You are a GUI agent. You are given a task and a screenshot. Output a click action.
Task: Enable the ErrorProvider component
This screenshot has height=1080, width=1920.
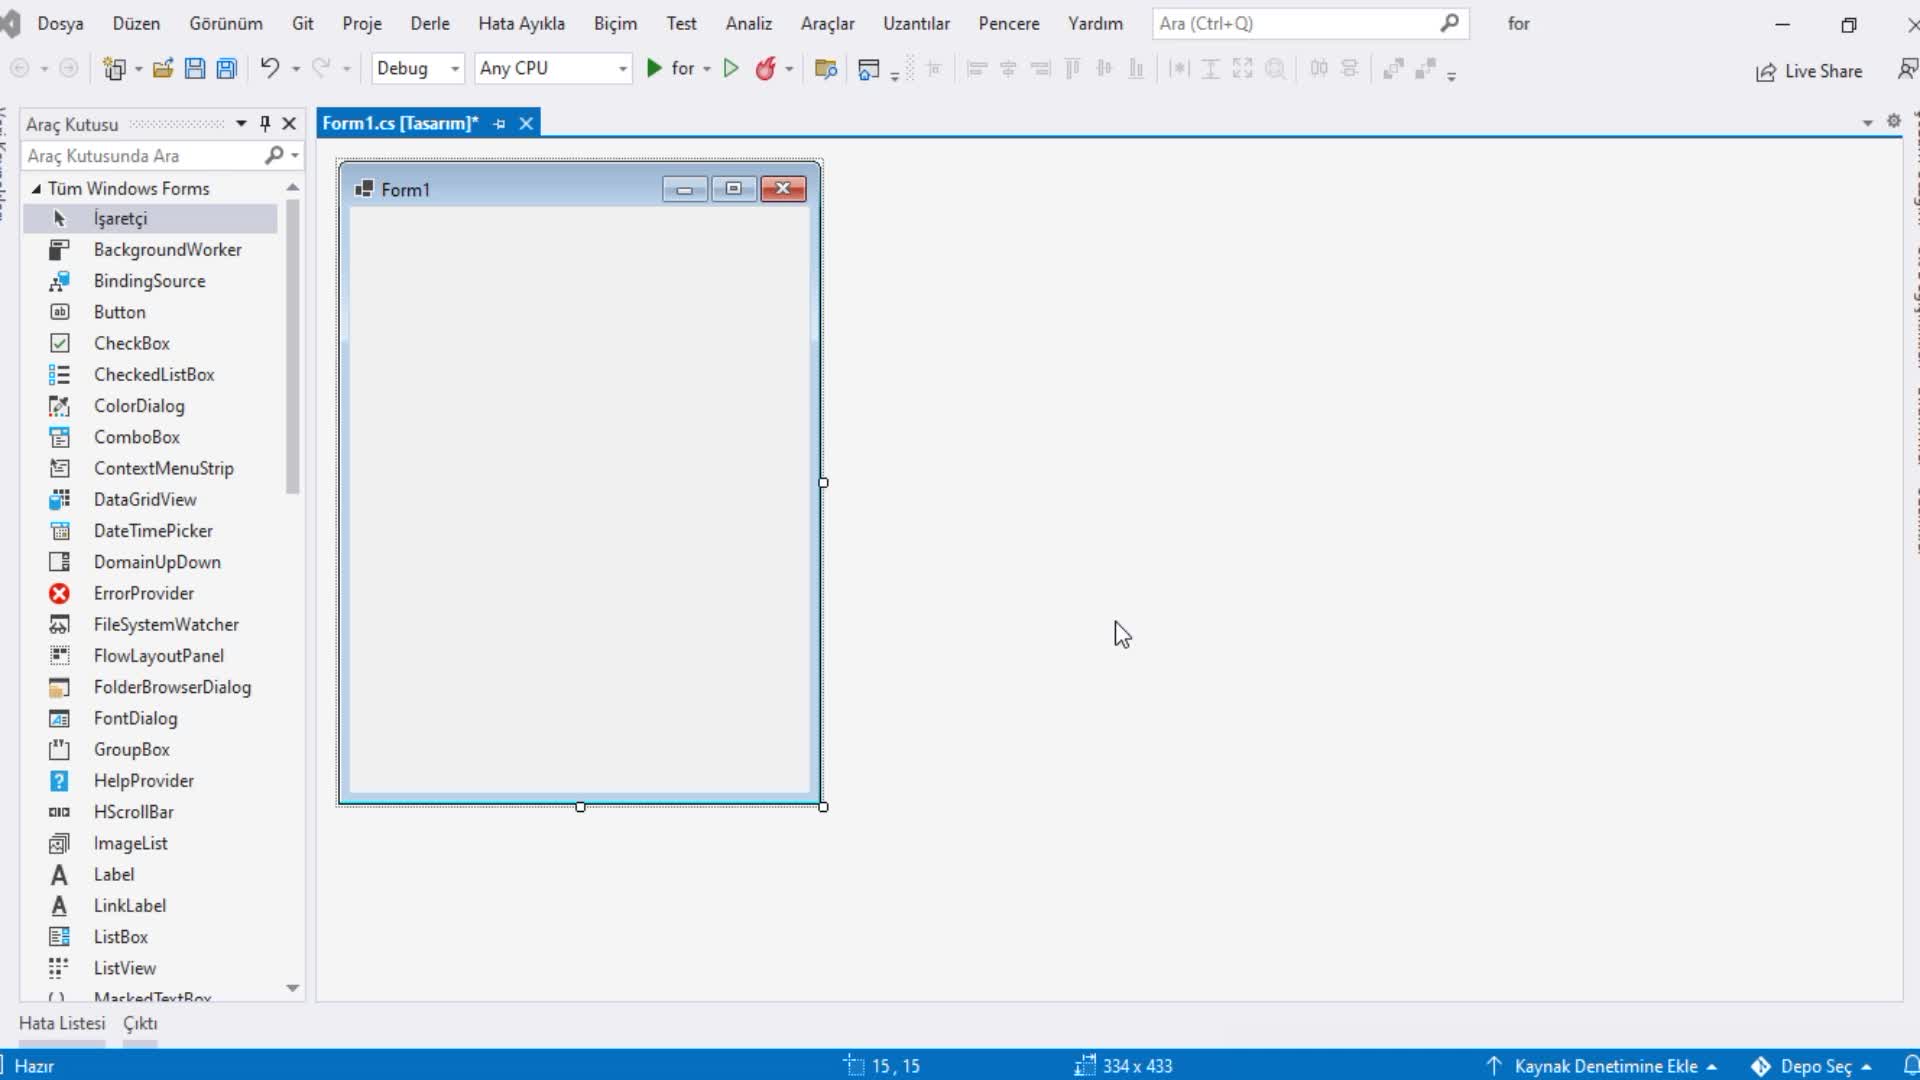142,592
